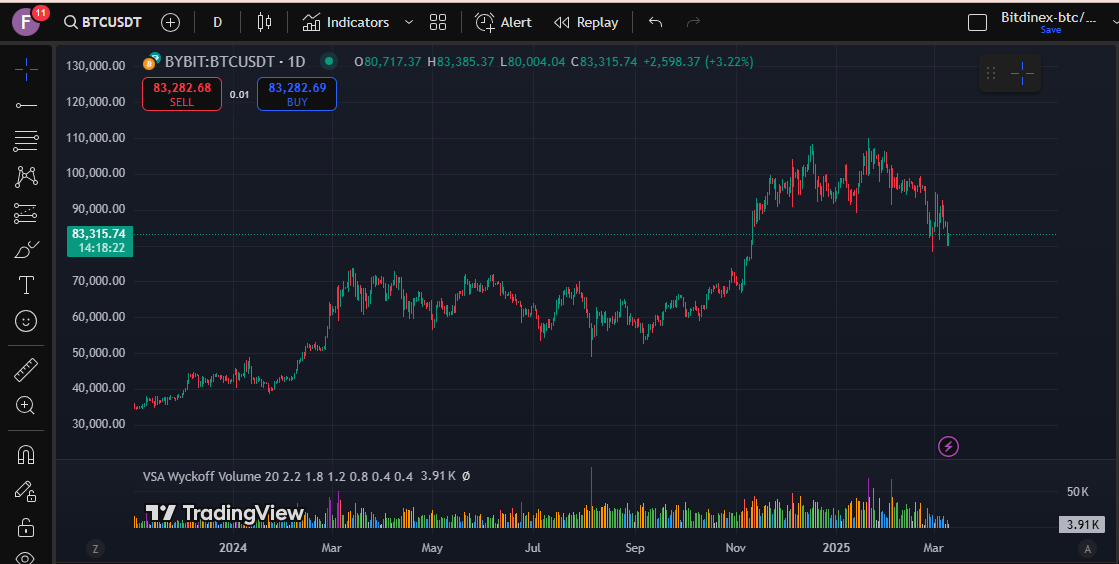Open BTCUSDT symbol search
Screen dimensions: 1119x564
(x=103, y=22)
